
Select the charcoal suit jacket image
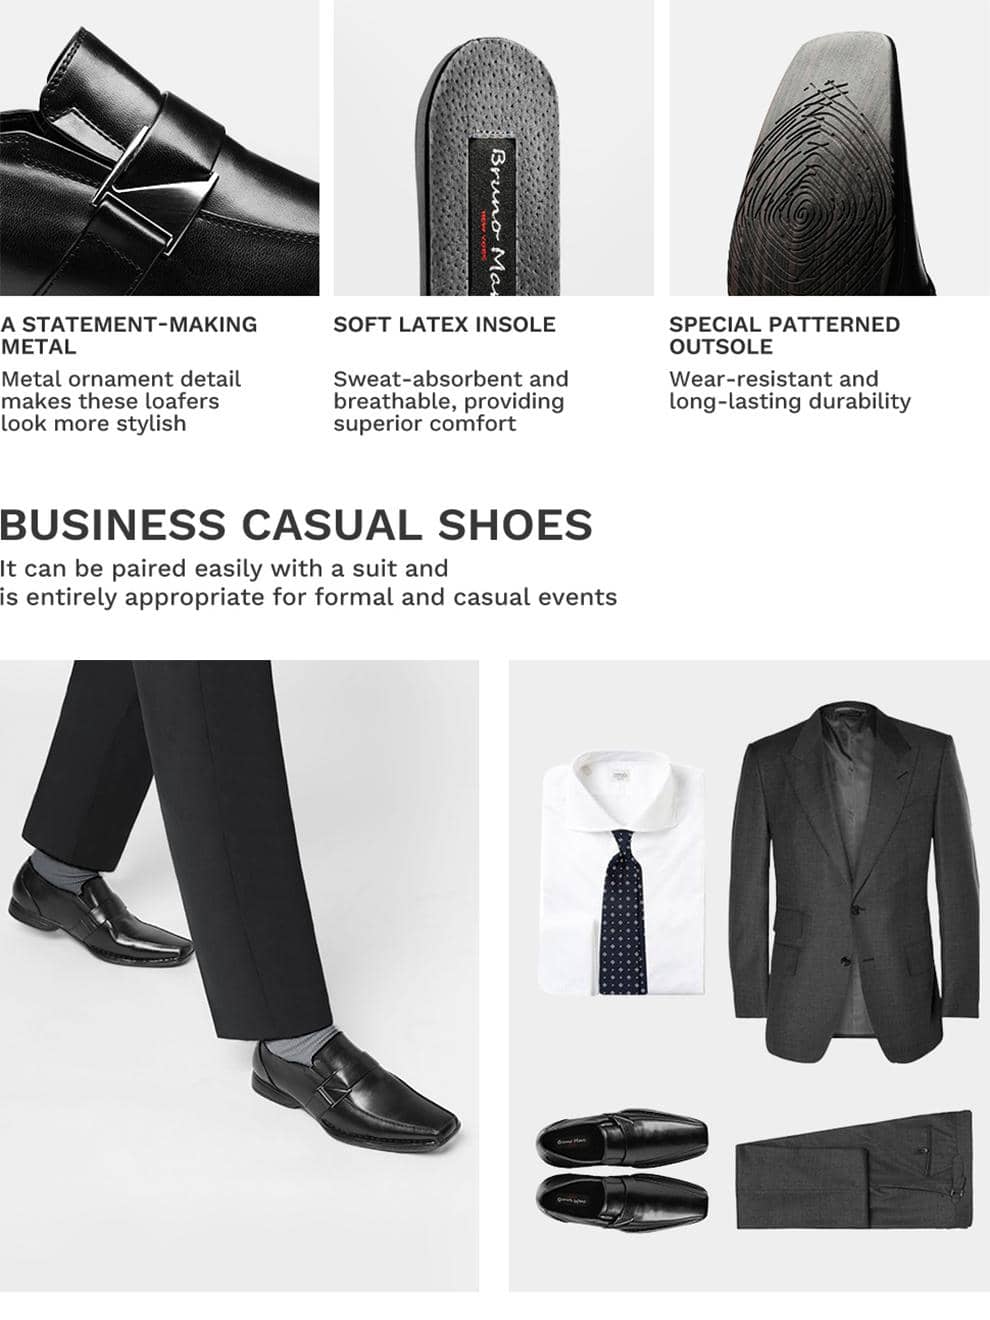tap(857, 882)
